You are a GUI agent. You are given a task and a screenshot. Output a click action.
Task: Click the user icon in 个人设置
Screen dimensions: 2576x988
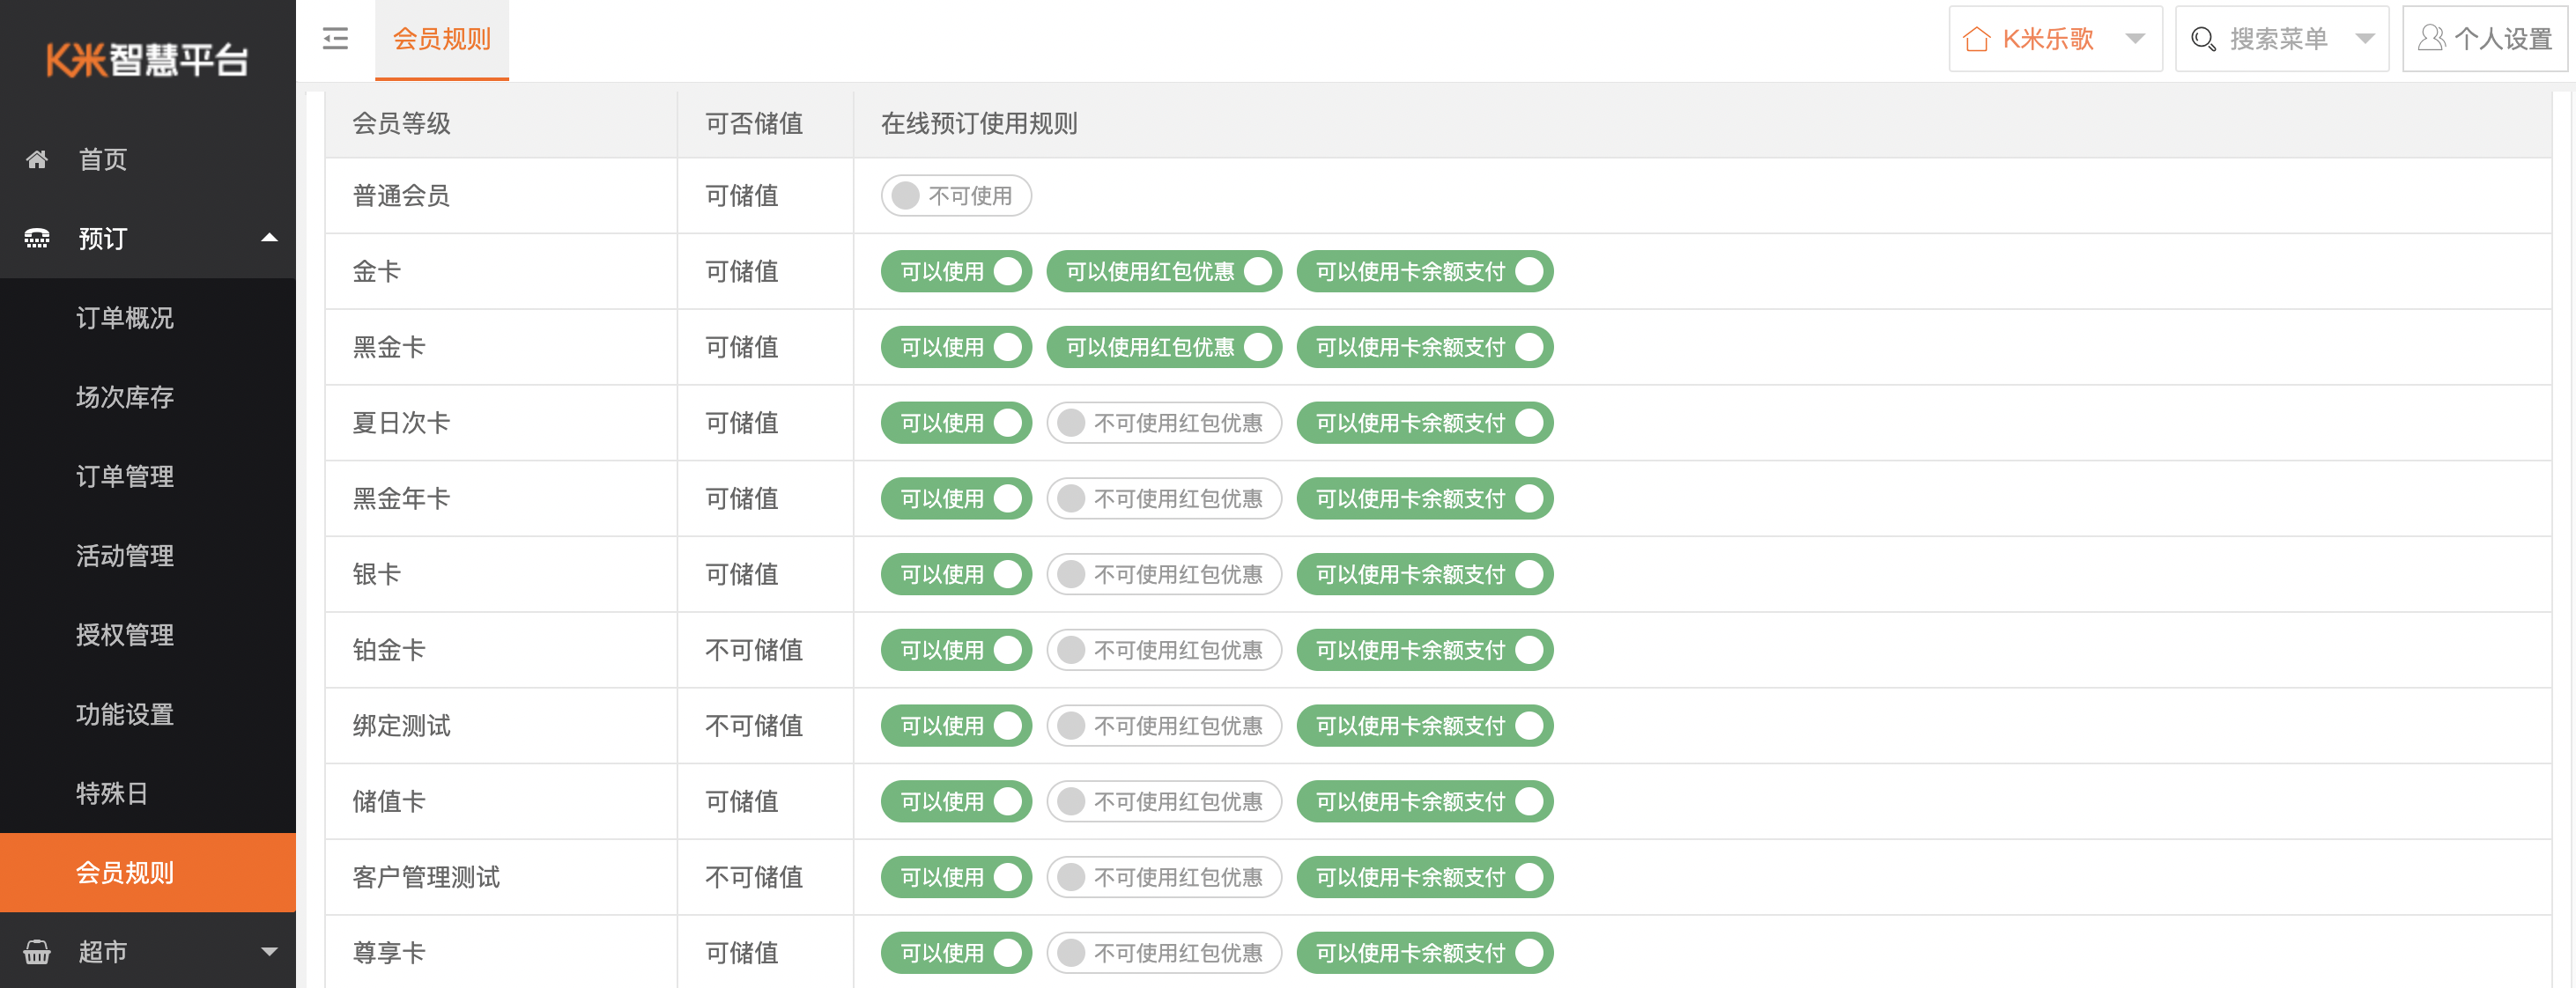coord(2431,38)
